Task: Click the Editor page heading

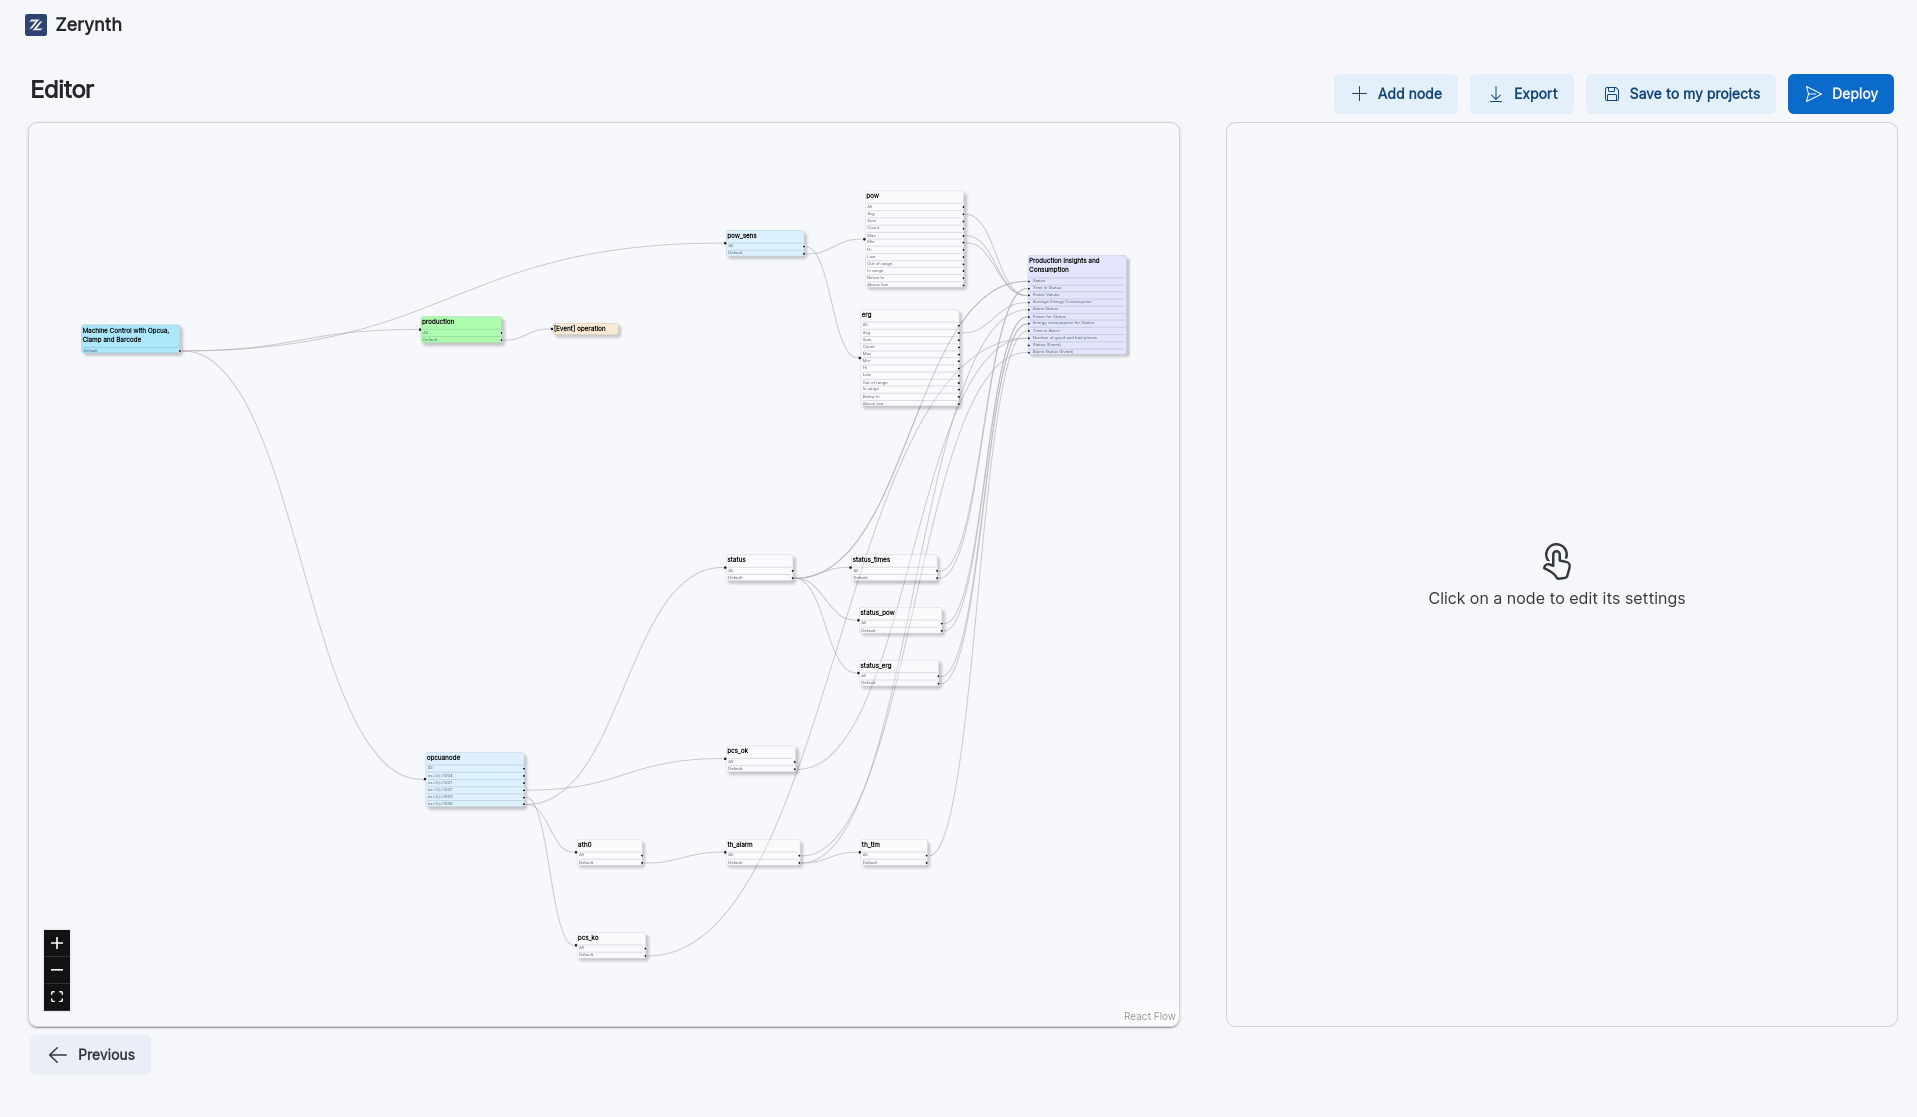Action: pos(62,90)
